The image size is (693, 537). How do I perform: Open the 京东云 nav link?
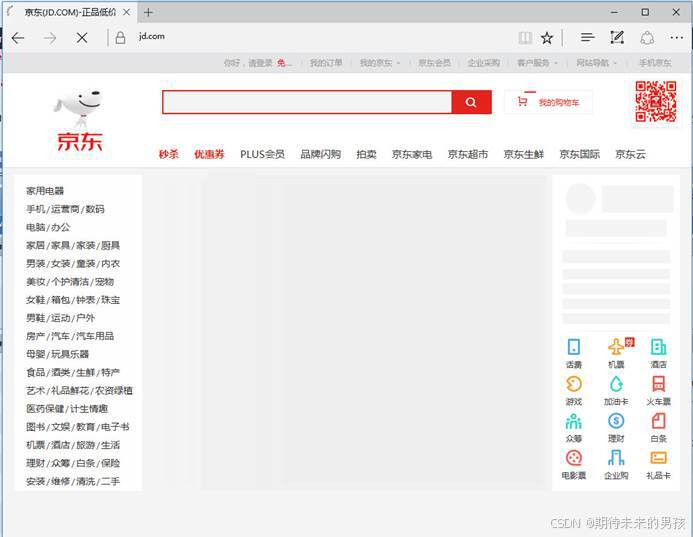pyautogui.click(x=631, y=154)
